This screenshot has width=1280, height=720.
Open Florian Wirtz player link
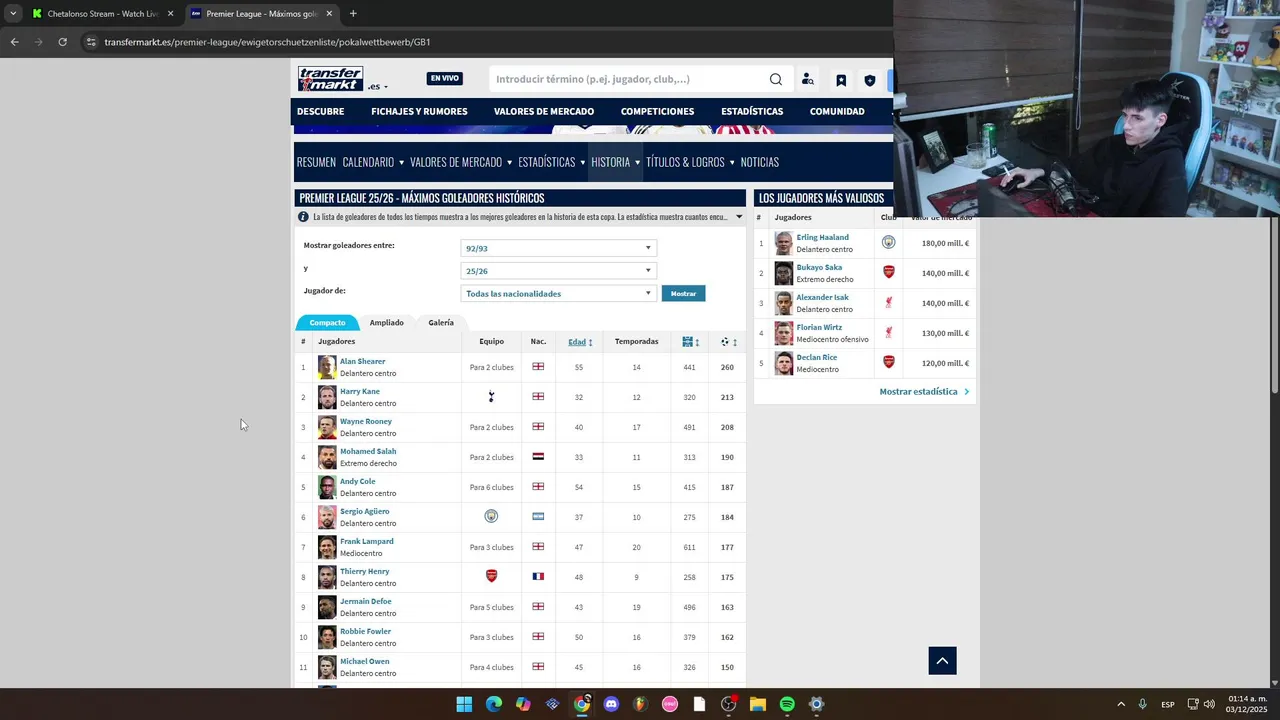[819, 327]
